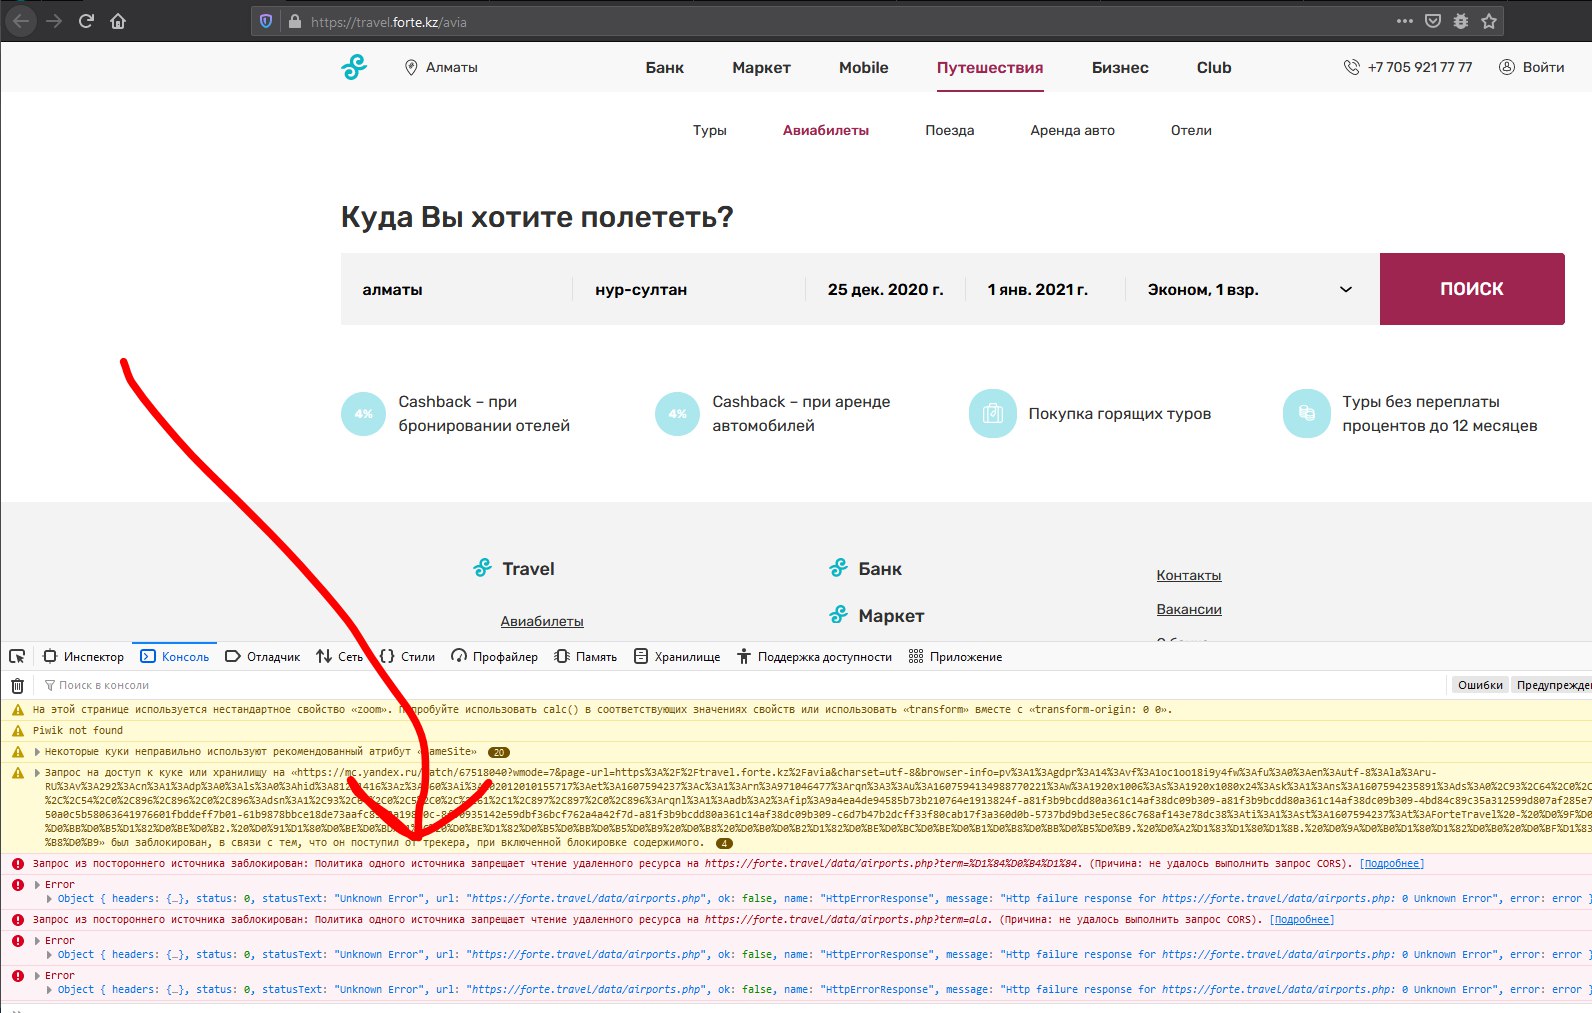The image size is (1592, 1013).
Task: Bookmark this page with the star
Action: coord(1489,21)
